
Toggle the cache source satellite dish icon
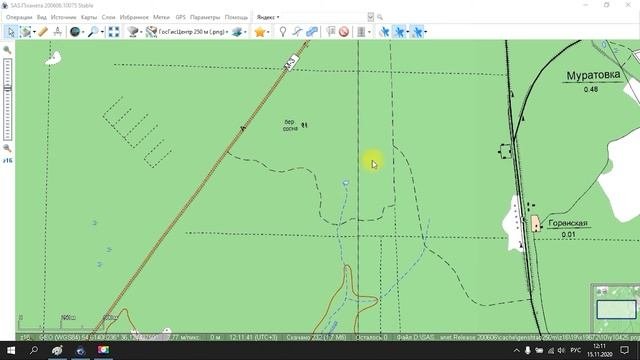(x=133, y=32)
